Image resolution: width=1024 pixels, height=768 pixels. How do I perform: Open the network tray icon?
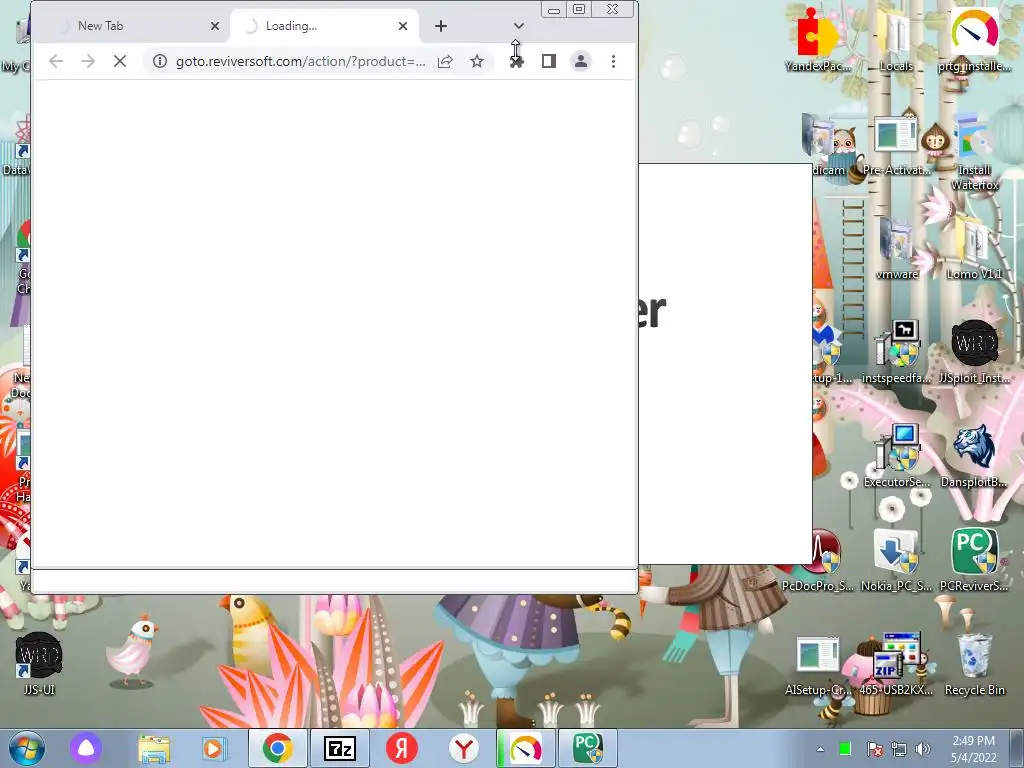899,749
